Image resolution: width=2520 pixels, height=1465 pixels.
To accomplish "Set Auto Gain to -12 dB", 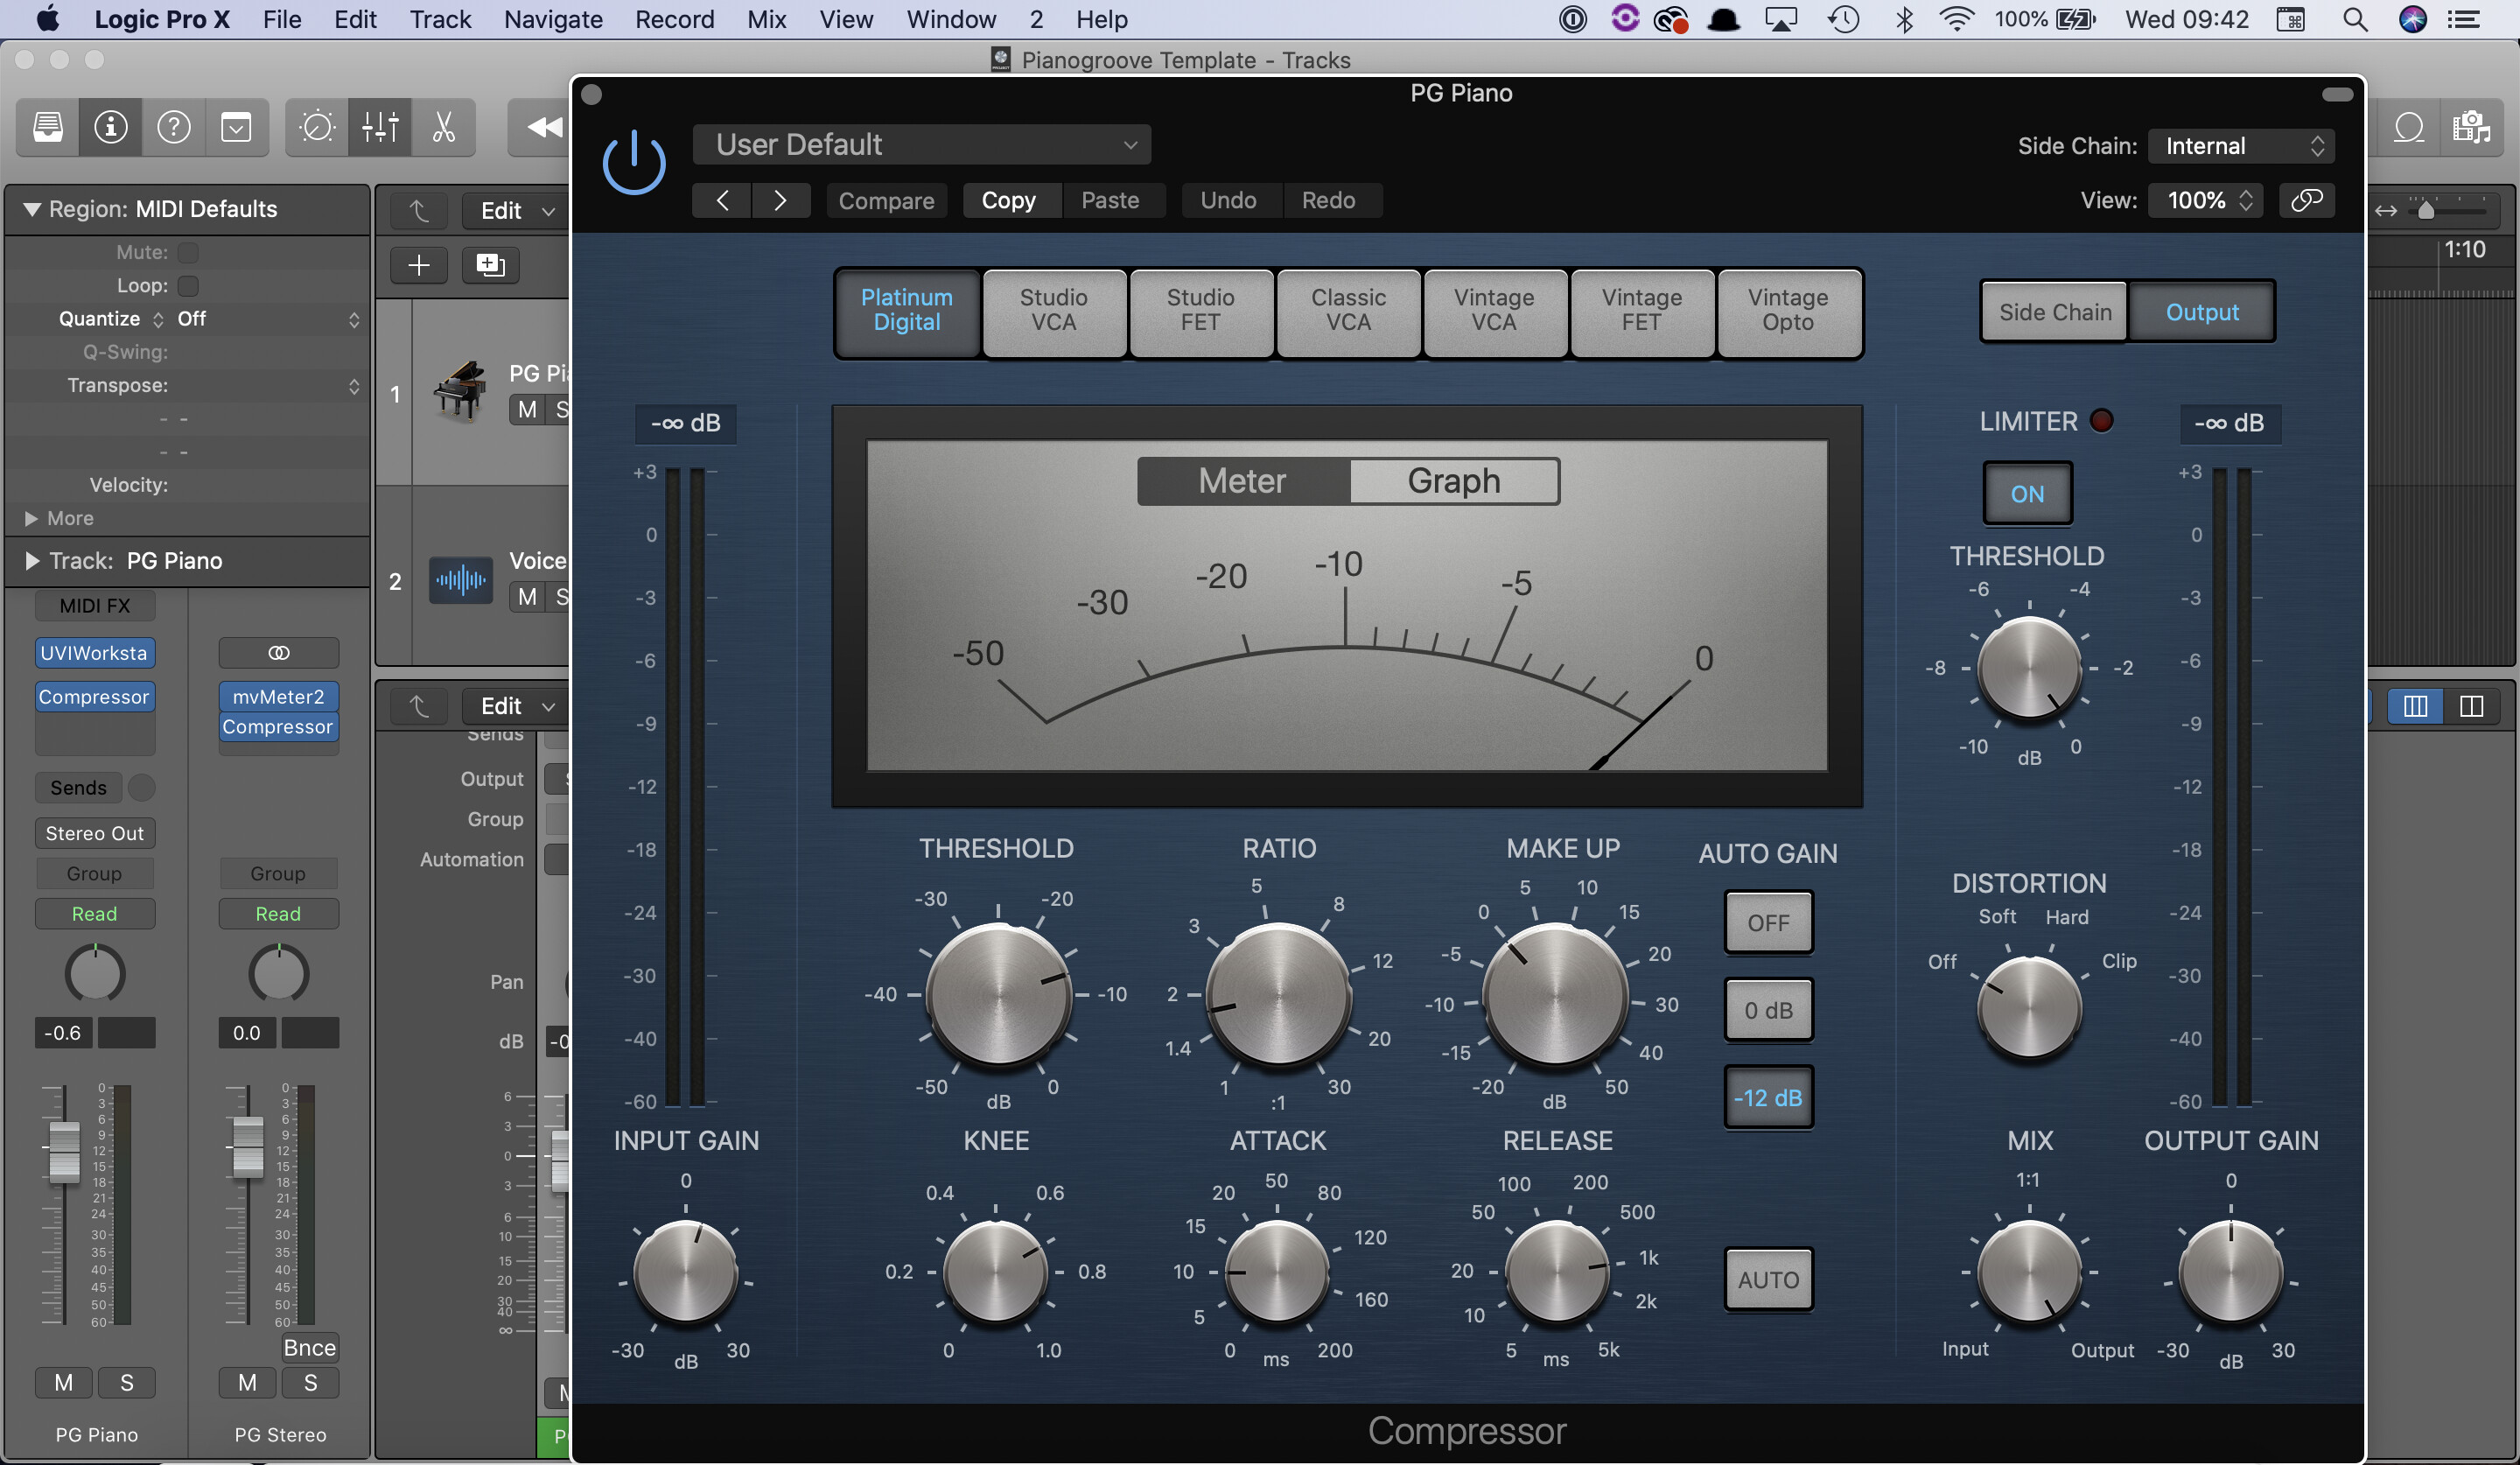I will [1768, 1097].
